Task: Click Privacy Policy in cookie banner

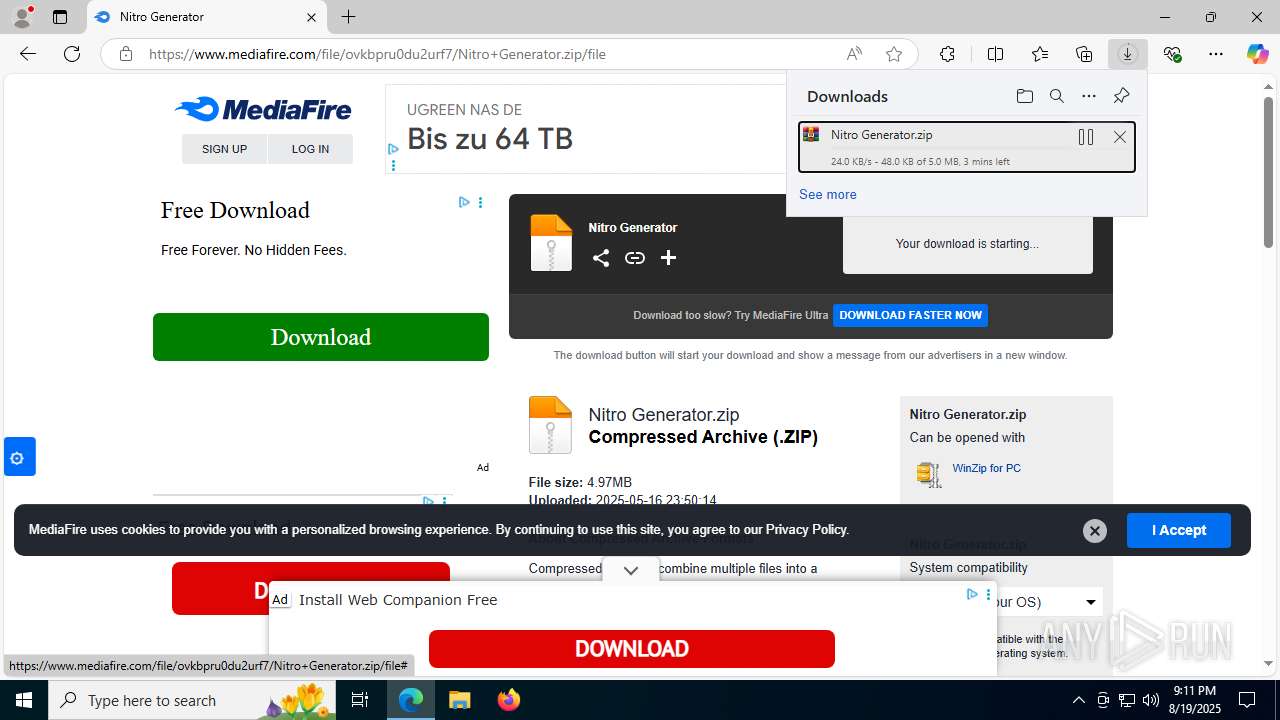Action: [807, 530]
